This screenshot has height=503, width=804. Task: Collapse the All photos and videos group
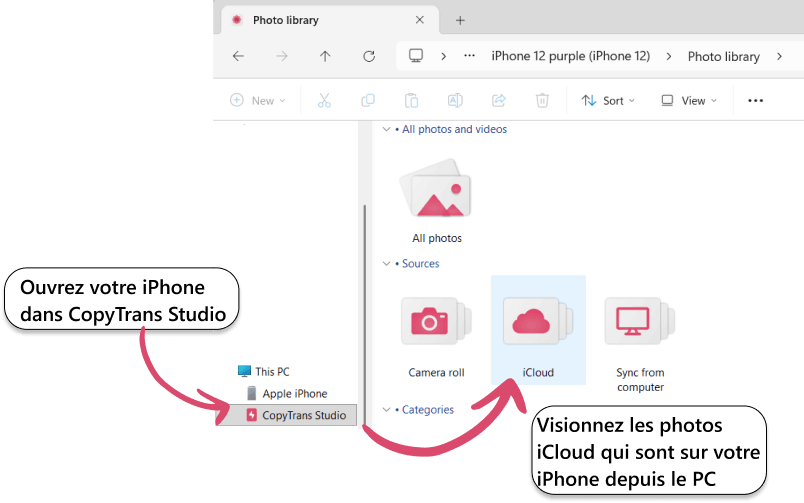pyautogui.click(x=387, y=129)
